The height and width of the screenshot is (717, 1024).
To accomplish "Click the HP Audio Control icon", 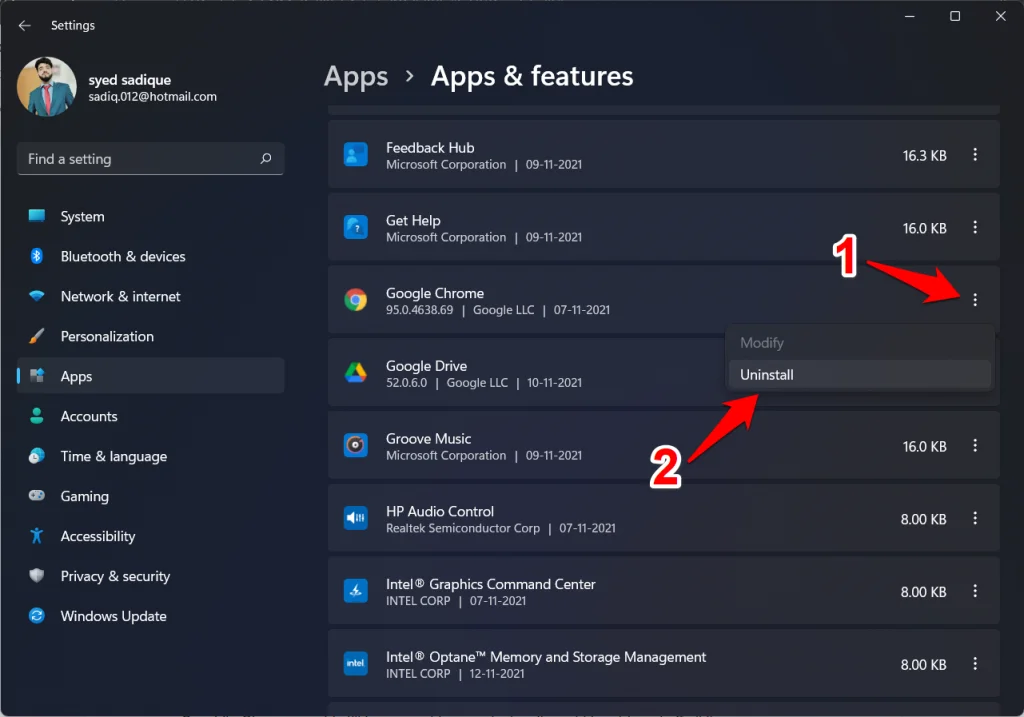I will pos(356,518).
